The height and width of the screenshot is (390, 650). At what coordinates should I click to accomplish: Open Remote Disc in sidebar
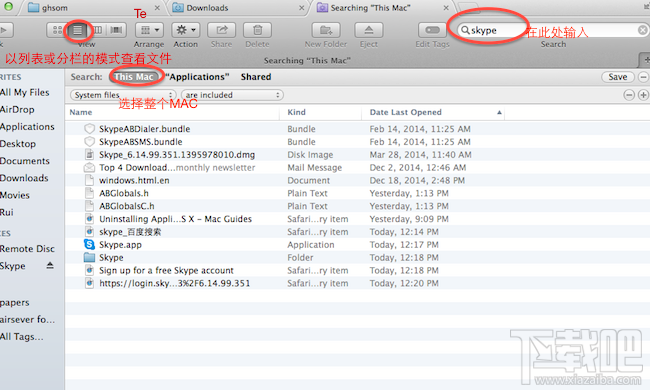[x=27, y=249]
